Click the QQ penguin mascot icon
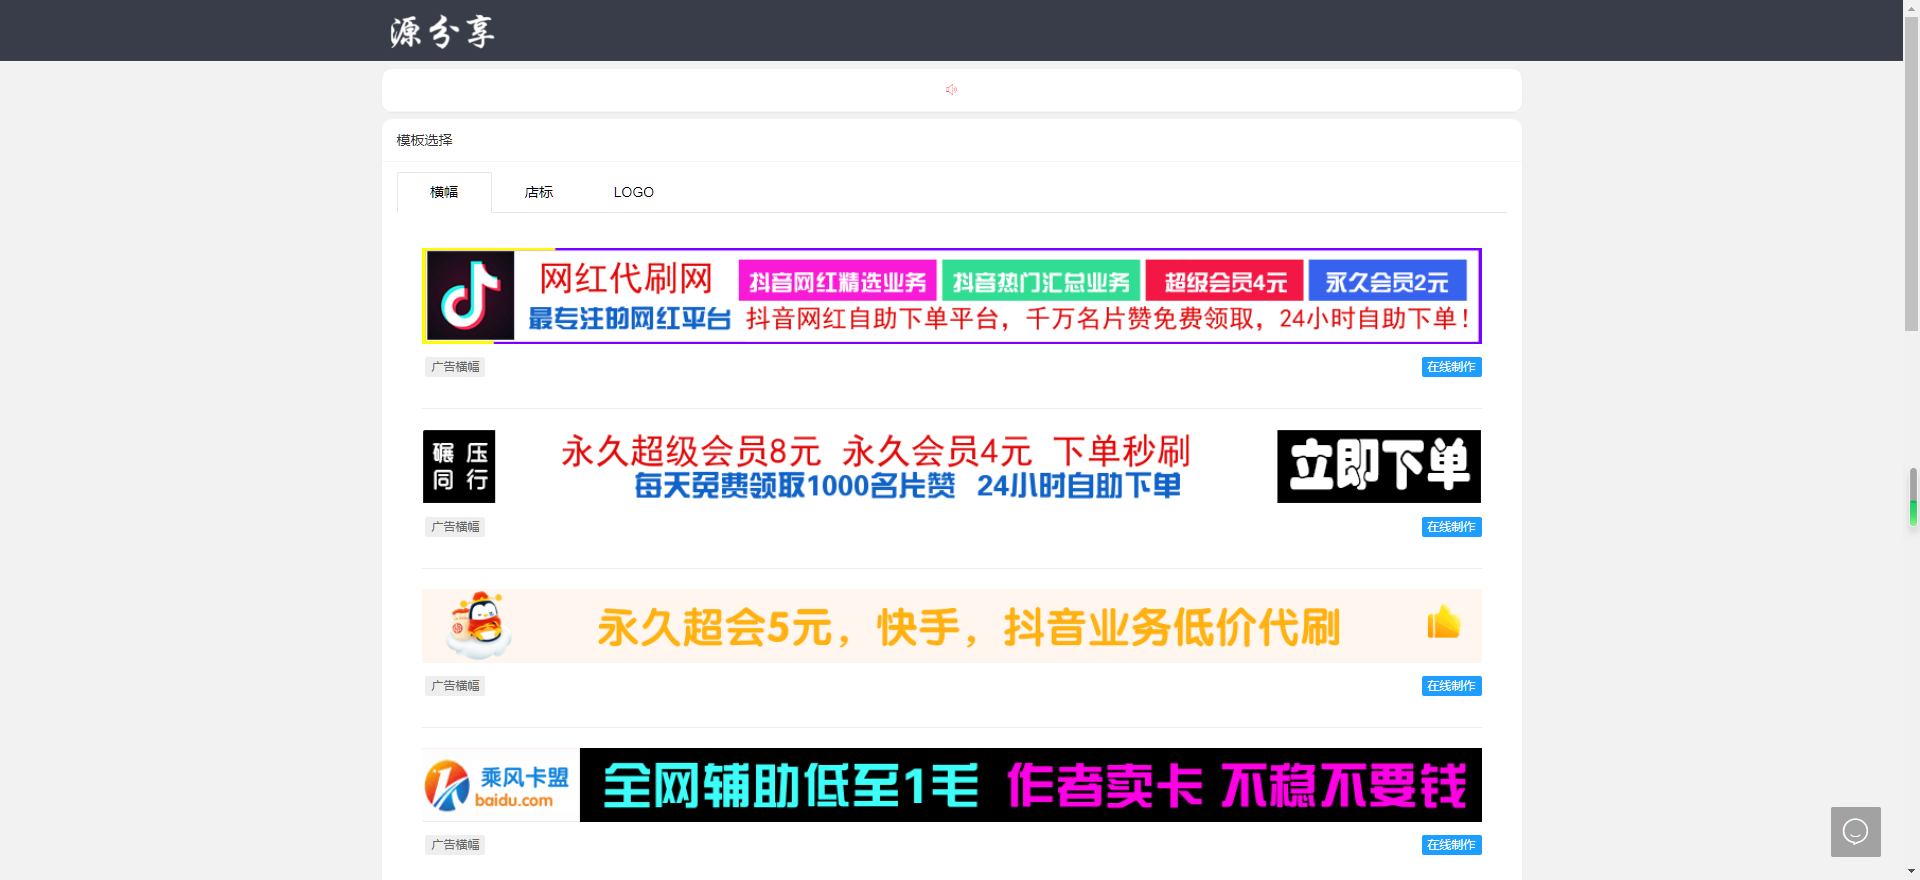The image size is (1920, 880). (479, 625)
